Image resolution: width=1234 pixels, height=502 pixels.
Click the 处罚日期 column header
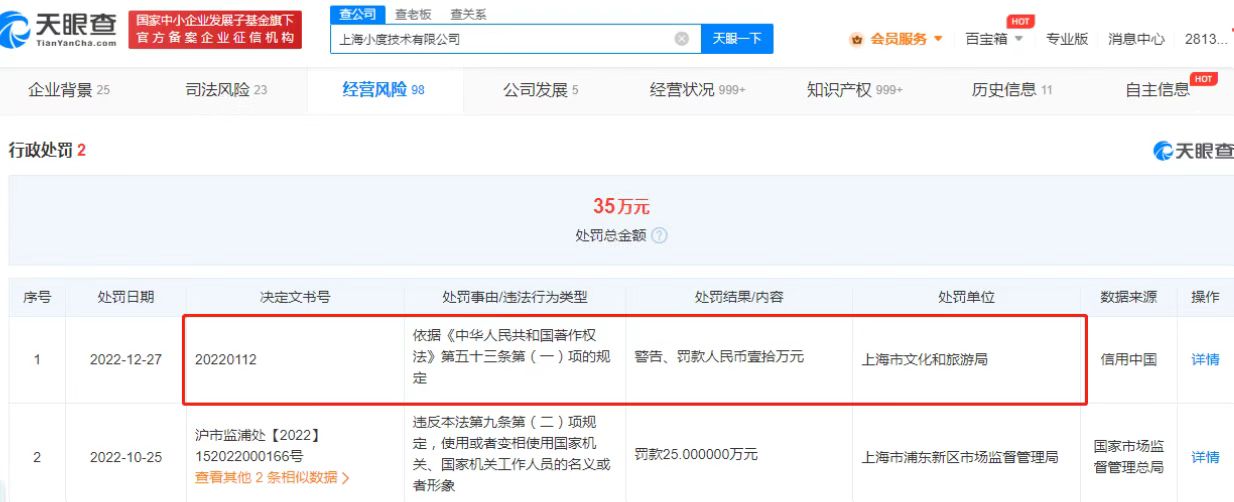[x=126, y=297]
